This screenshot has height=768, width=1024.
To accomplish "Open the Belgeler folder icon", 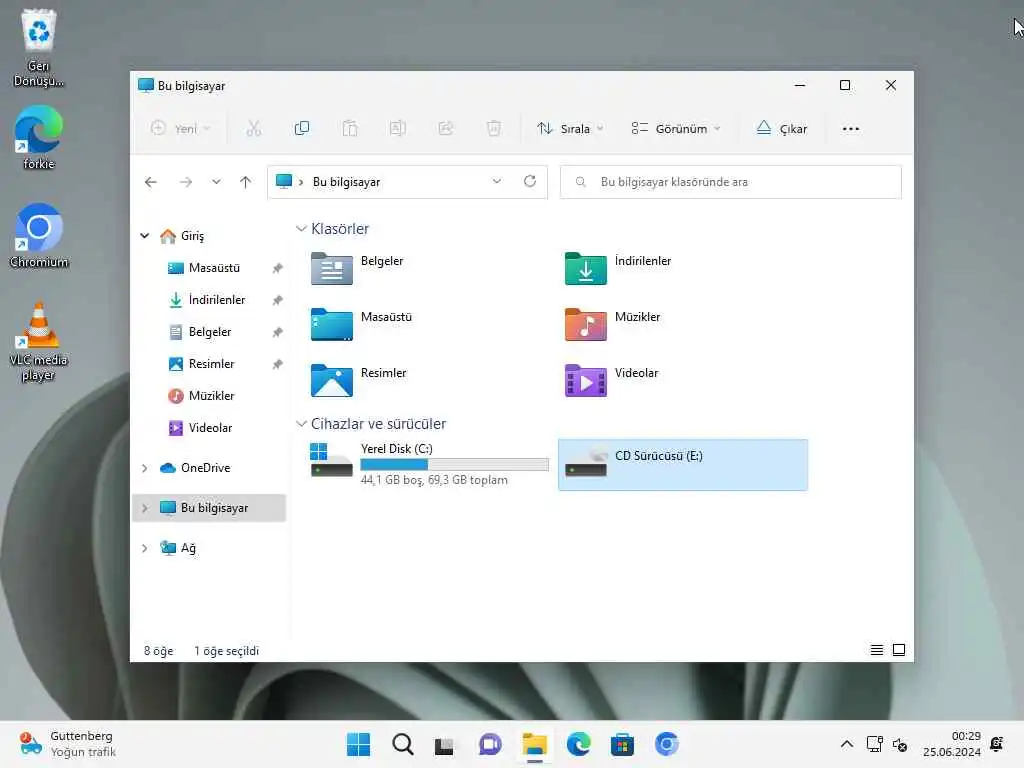I will 332,268.
